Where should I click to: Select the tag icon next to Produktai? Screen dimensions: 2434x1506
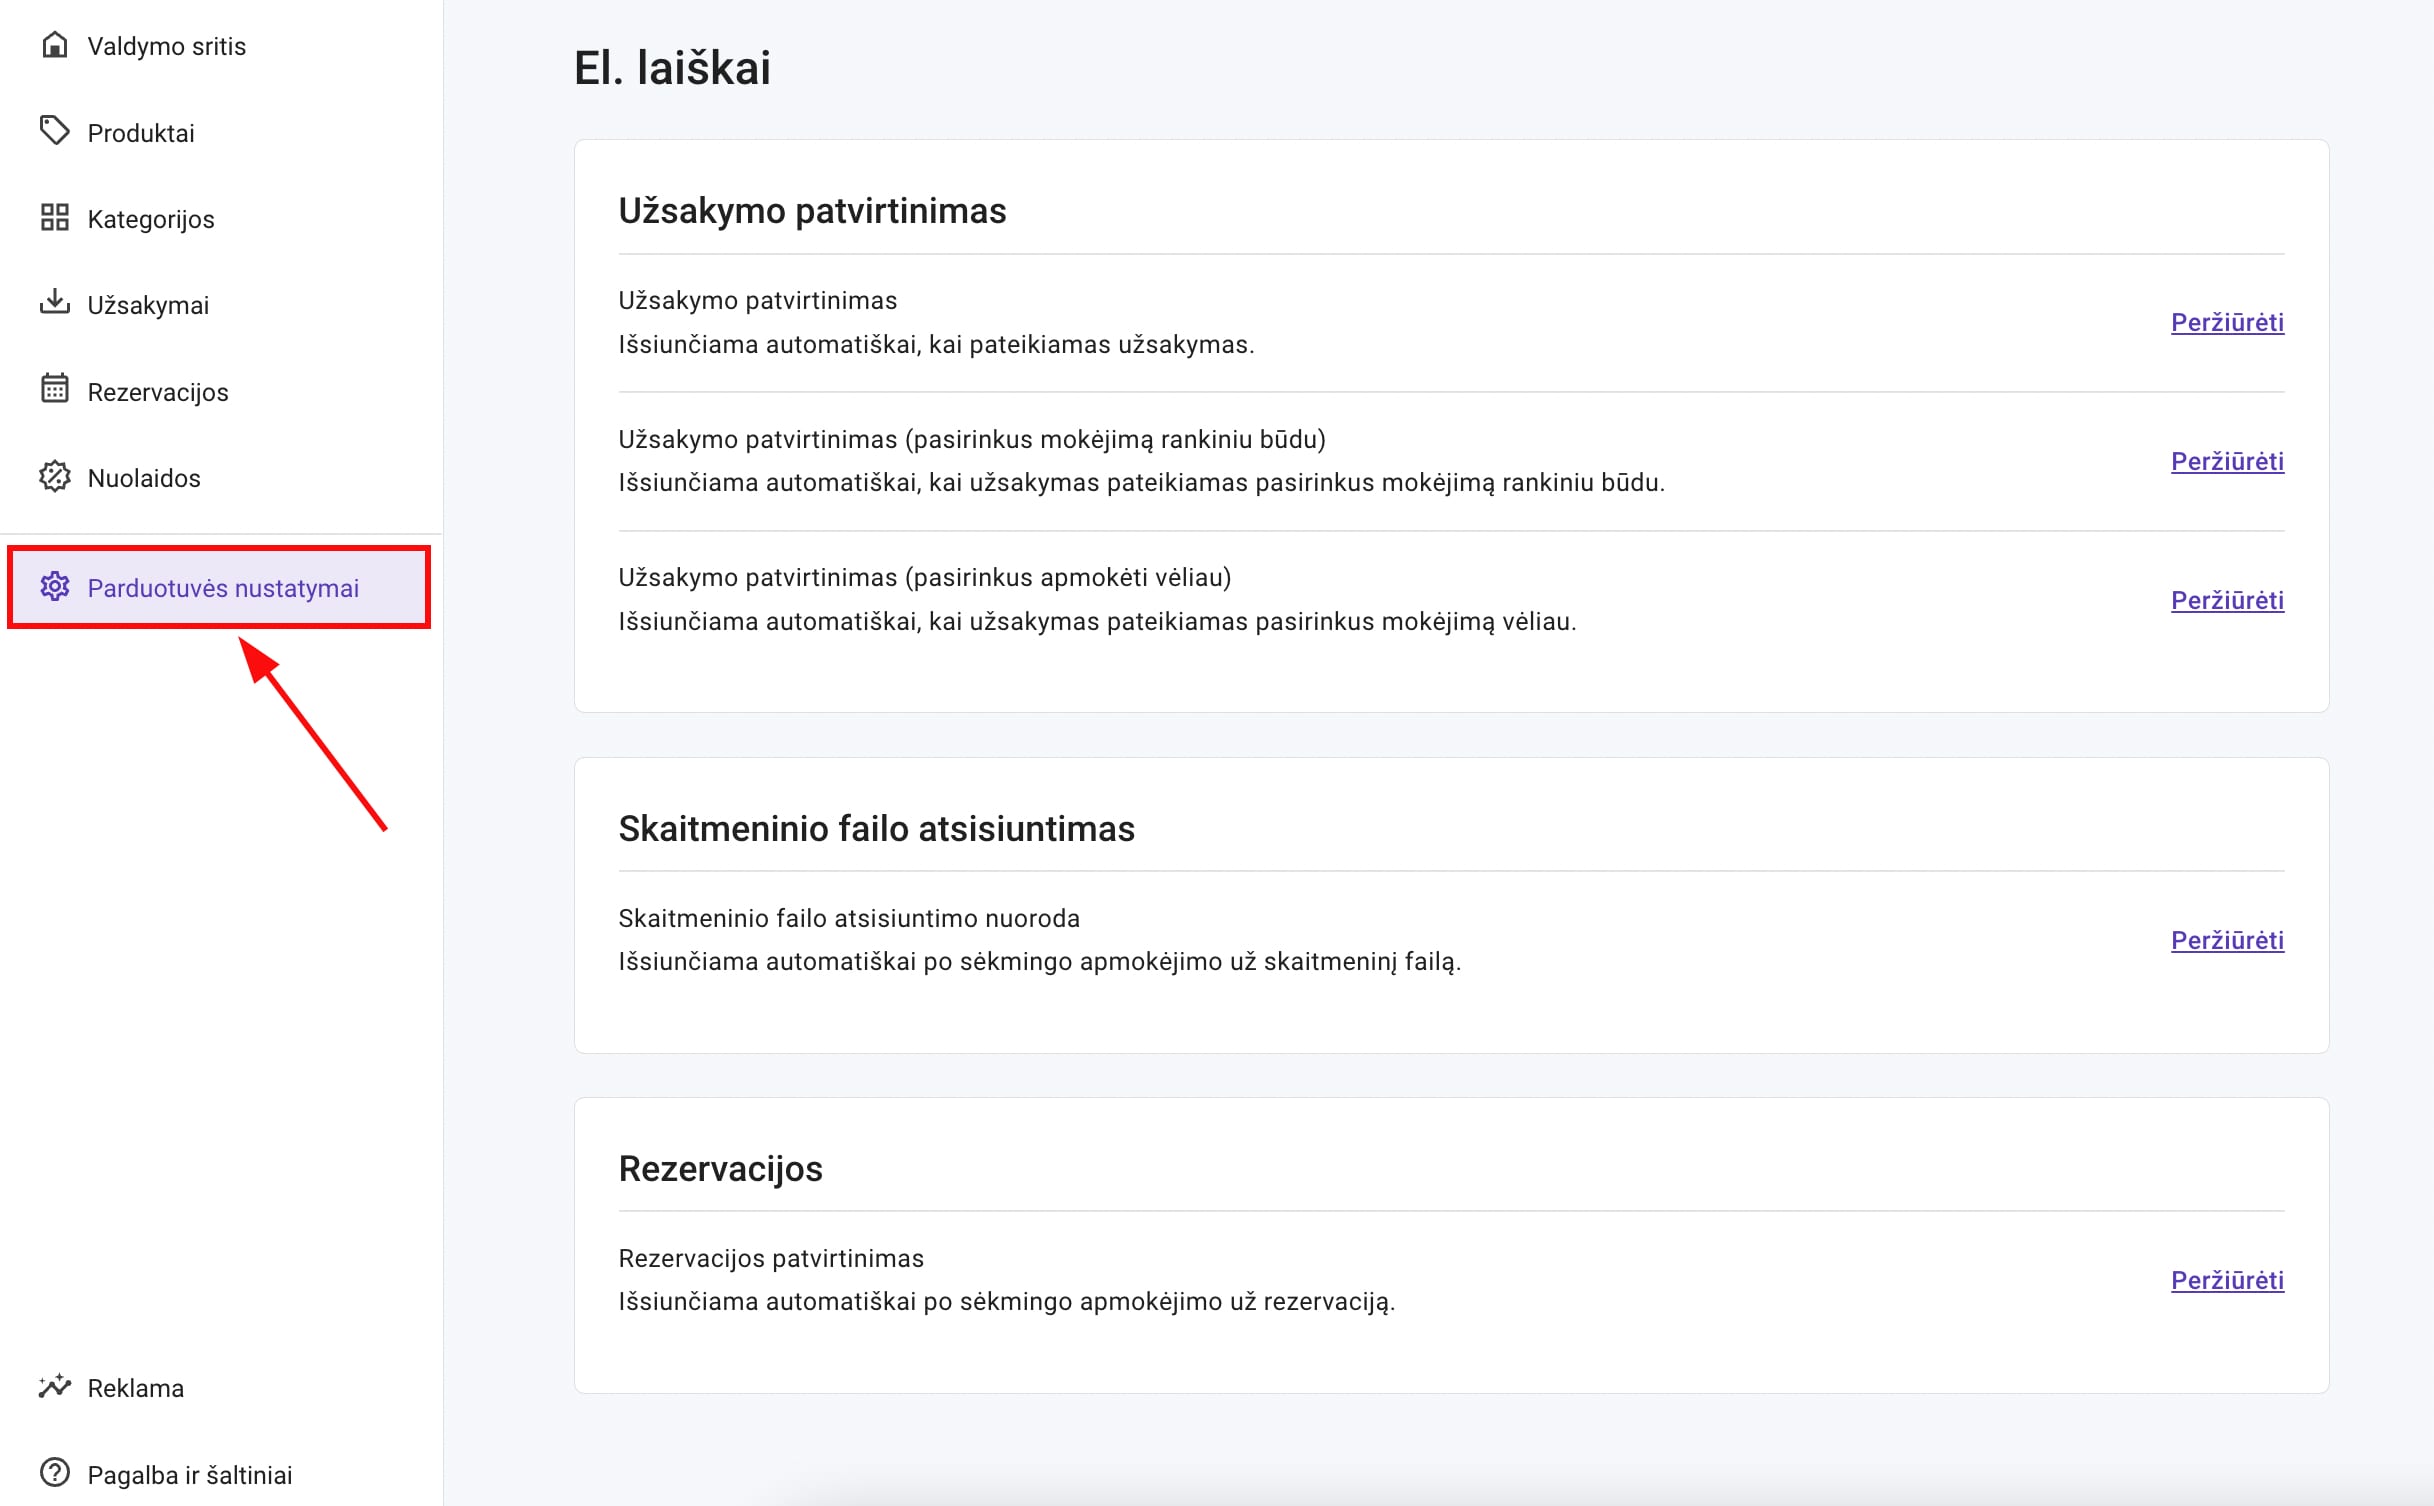click(x=55, y=131)
